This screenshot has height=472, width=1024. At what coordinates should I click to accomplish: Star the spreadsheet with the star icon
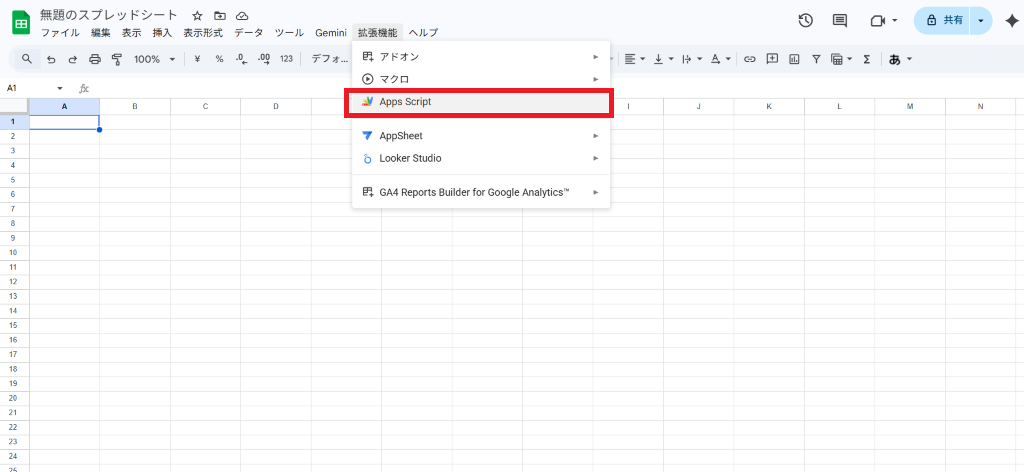197,16
